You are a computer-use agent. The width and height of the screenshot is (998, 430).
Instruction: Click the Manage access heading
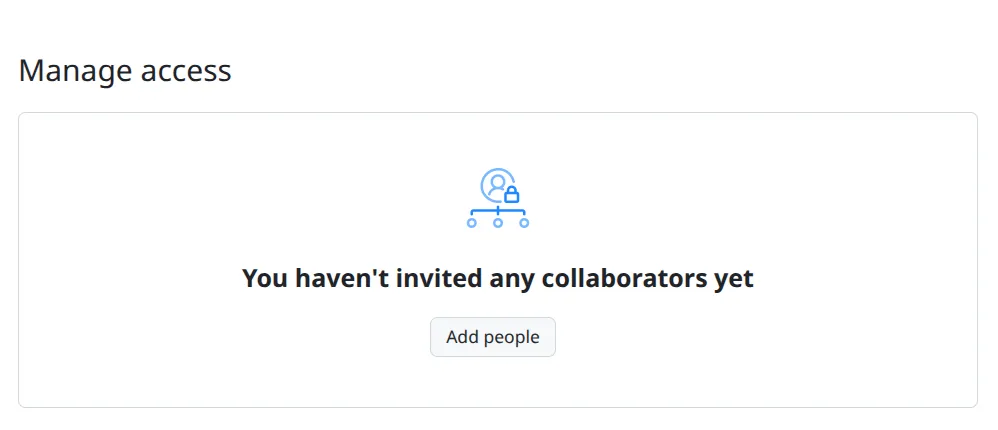[x=125, y=71]
